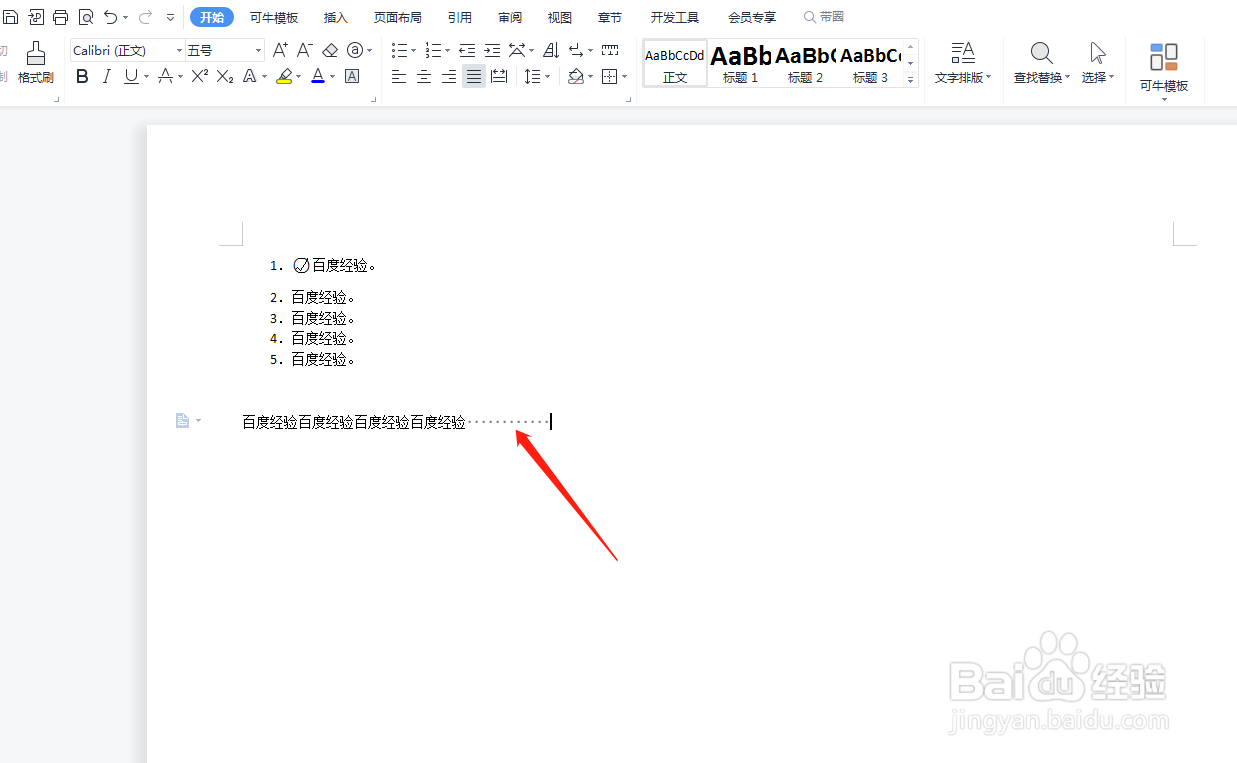The width and height of the screenshot is (1237, 763).
Task: Click the distributed alignment icon
Action: tap(499, 76)
